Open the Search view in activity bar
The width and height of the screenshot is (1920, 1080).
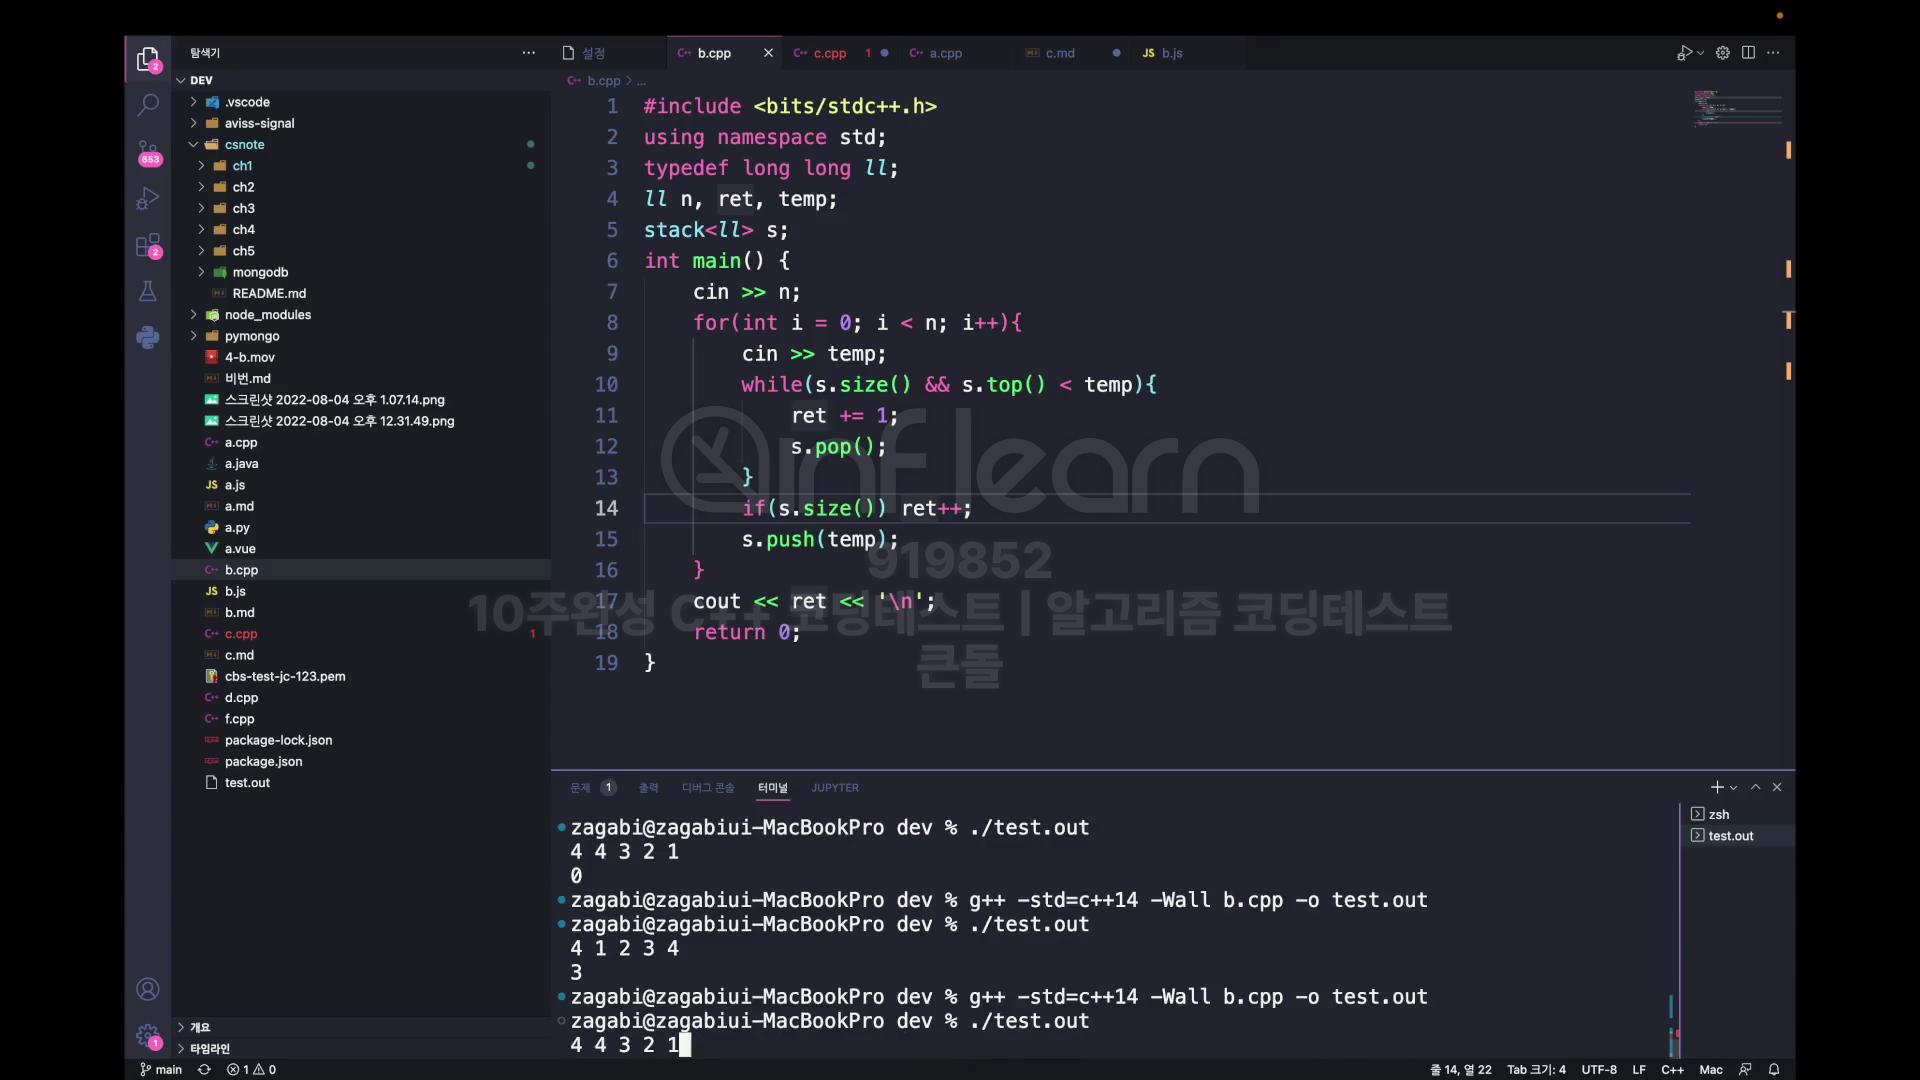[x=148, y=104]
